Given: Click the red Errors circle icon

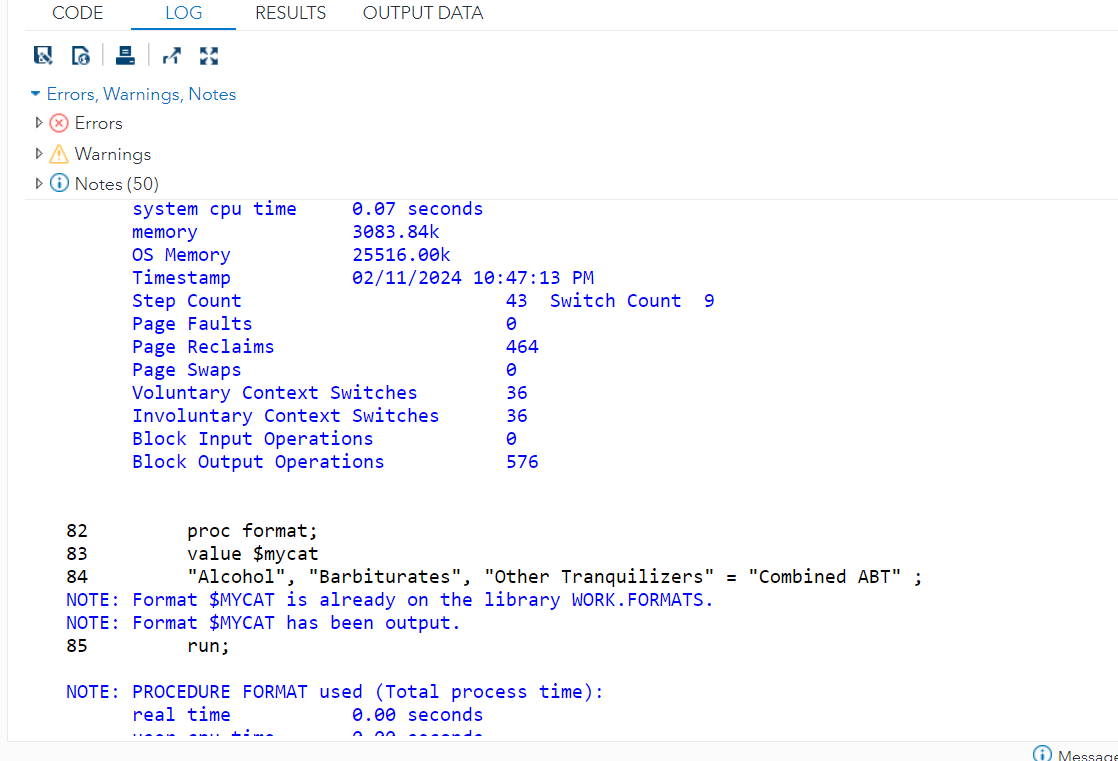Looking at the screenshot, I should point(59,123).
